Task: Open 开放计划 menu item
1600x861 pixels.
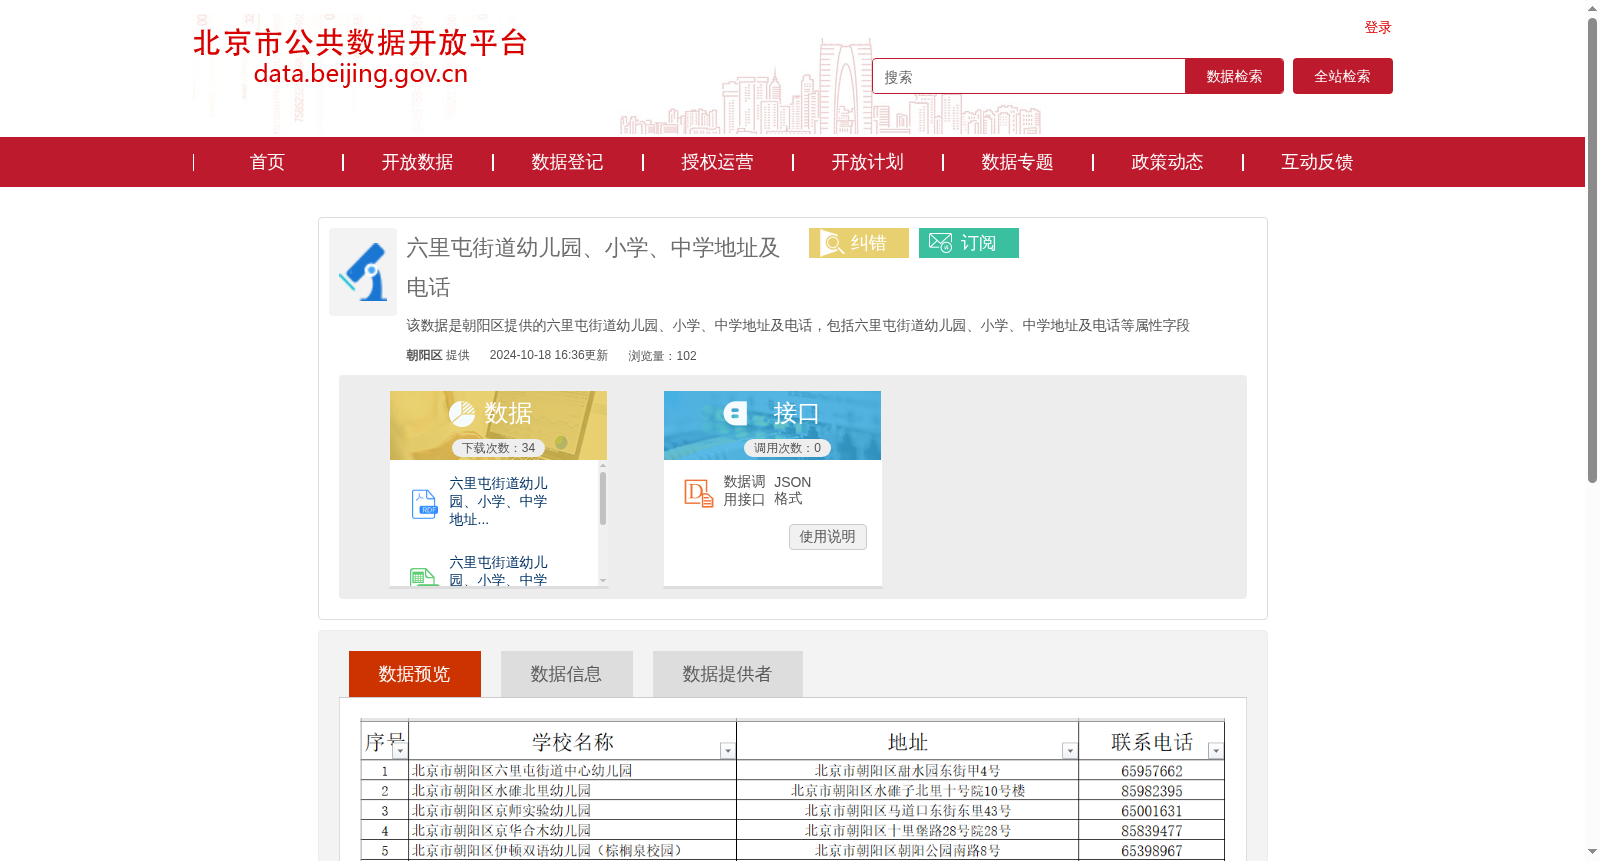Action: coord(867,162)
